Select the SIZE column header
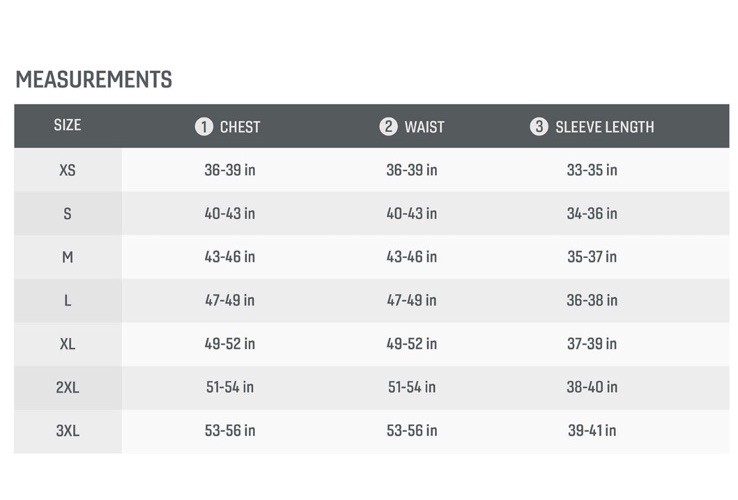Screen dimensions: 738x500 click(67, 125)
